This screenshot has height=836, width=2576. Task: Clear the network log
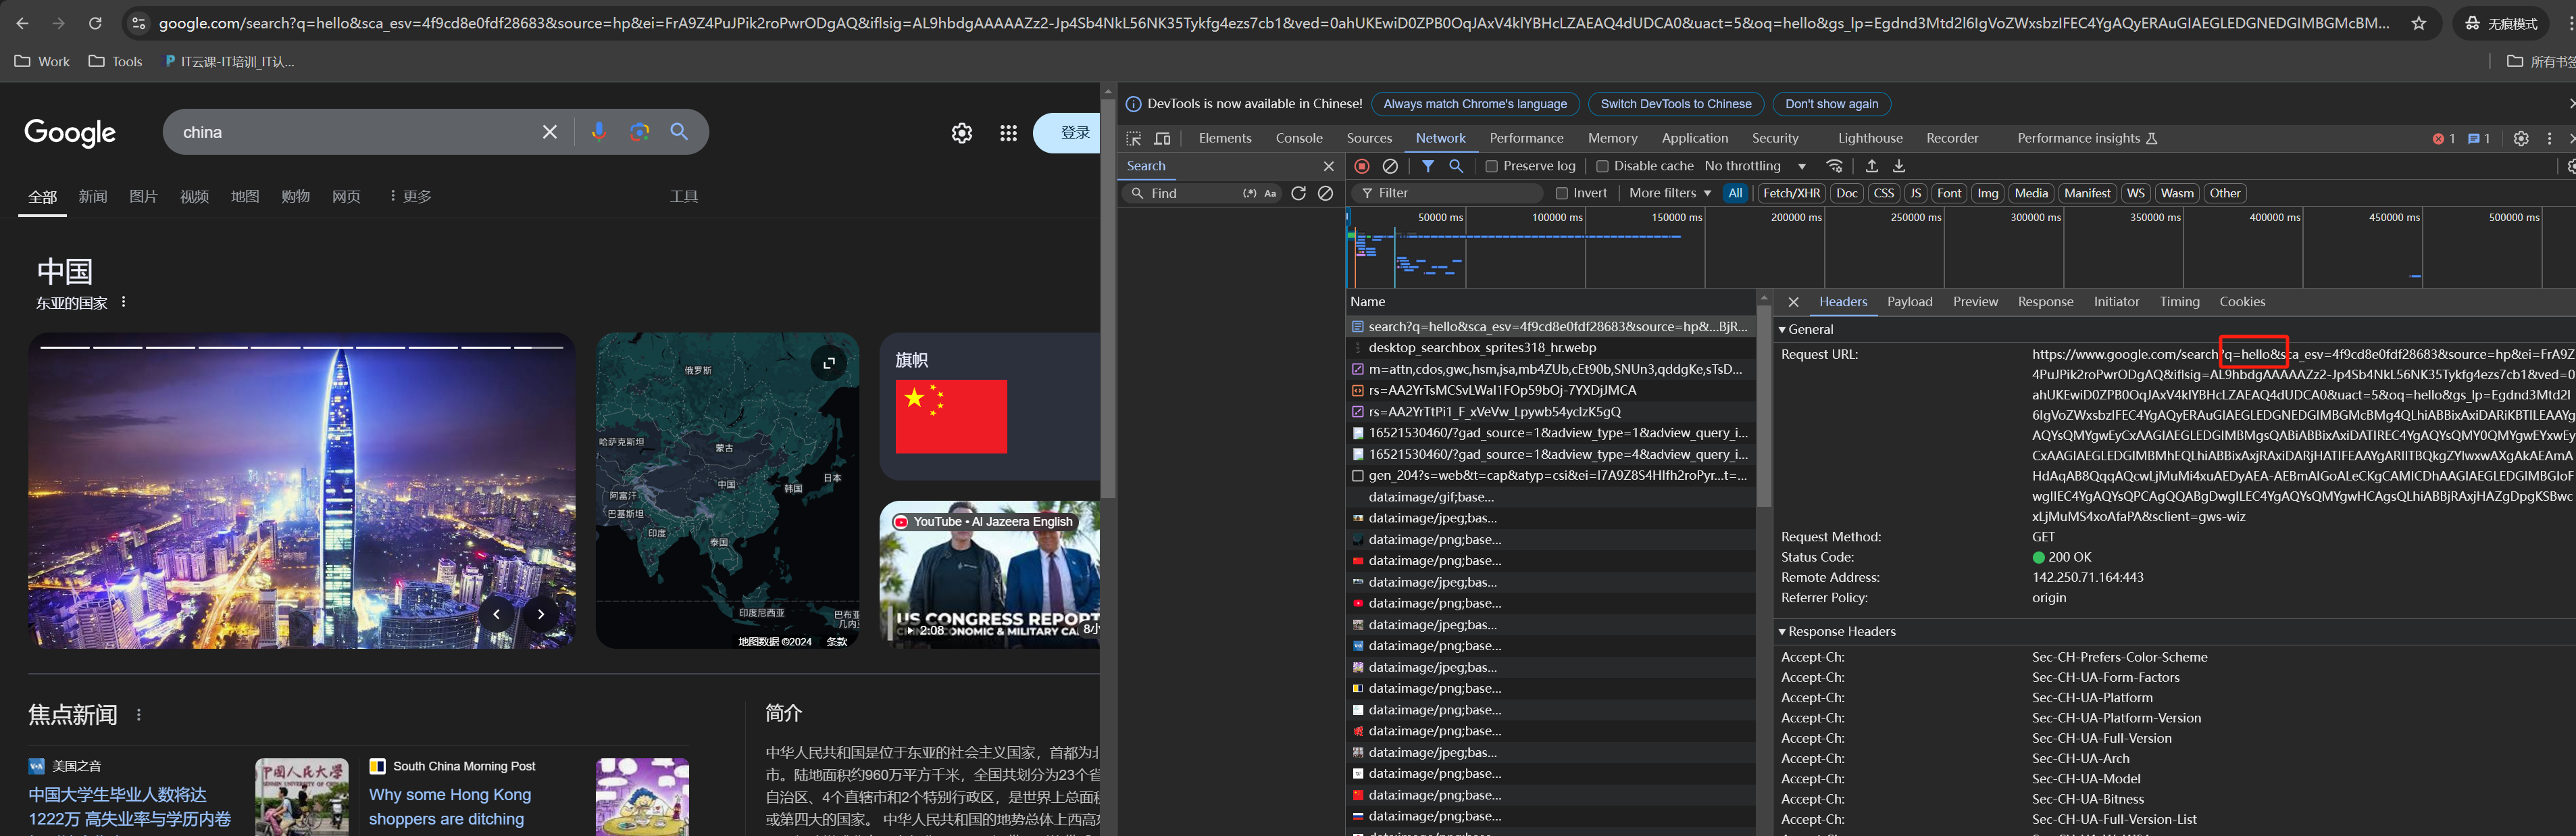point(1390,166)
